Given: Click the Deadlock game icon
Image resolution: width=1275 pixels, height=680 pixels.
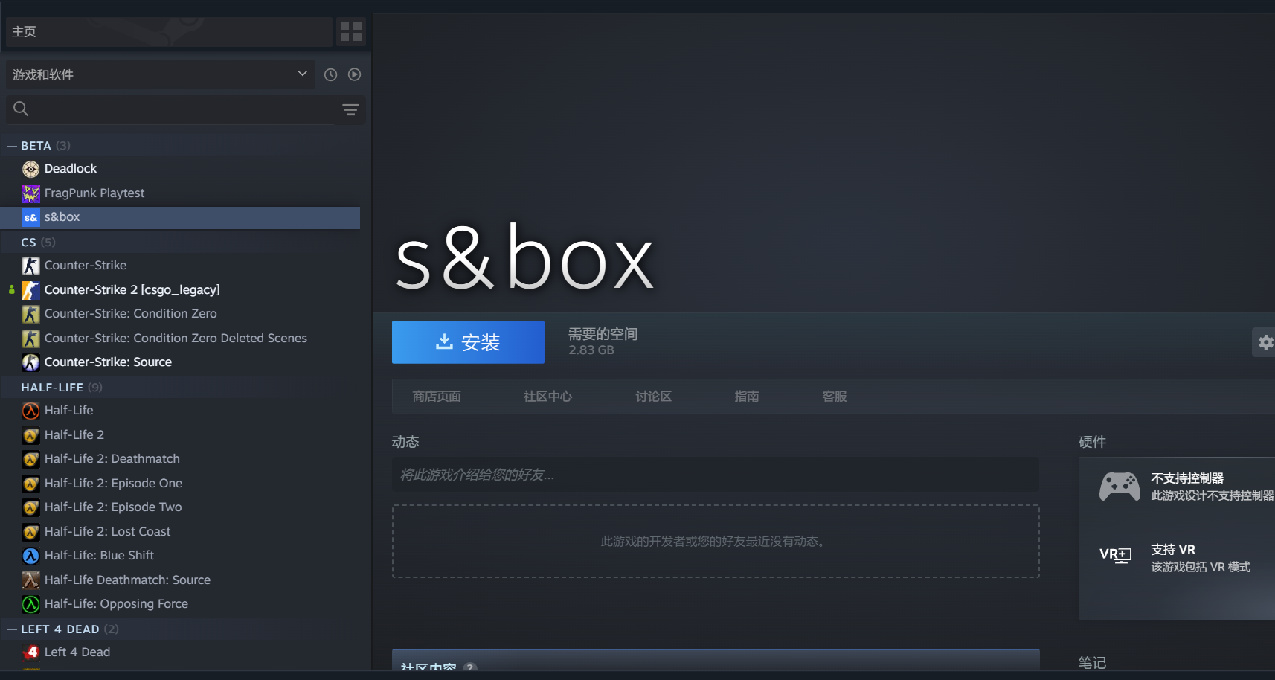Looking at the screenshot, I should point(31,169).
